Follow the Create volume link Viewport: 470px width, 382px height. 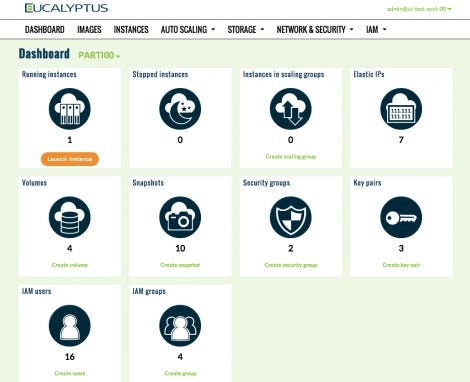[x=70, y=265]
